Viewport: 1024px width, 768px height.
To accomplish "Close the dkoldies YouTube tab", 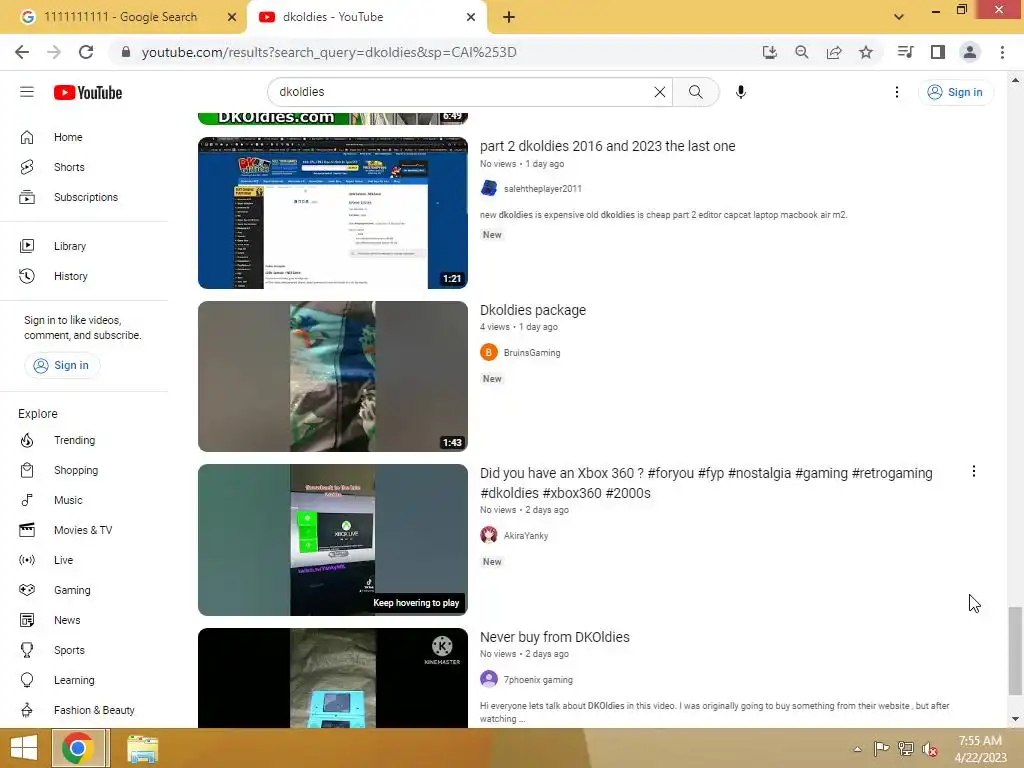I will 471,17.
